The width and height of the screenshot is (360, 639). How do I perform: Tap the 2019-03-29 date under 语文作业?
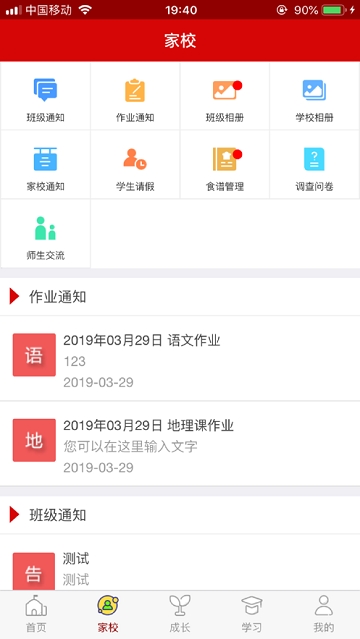click(98, 382)
